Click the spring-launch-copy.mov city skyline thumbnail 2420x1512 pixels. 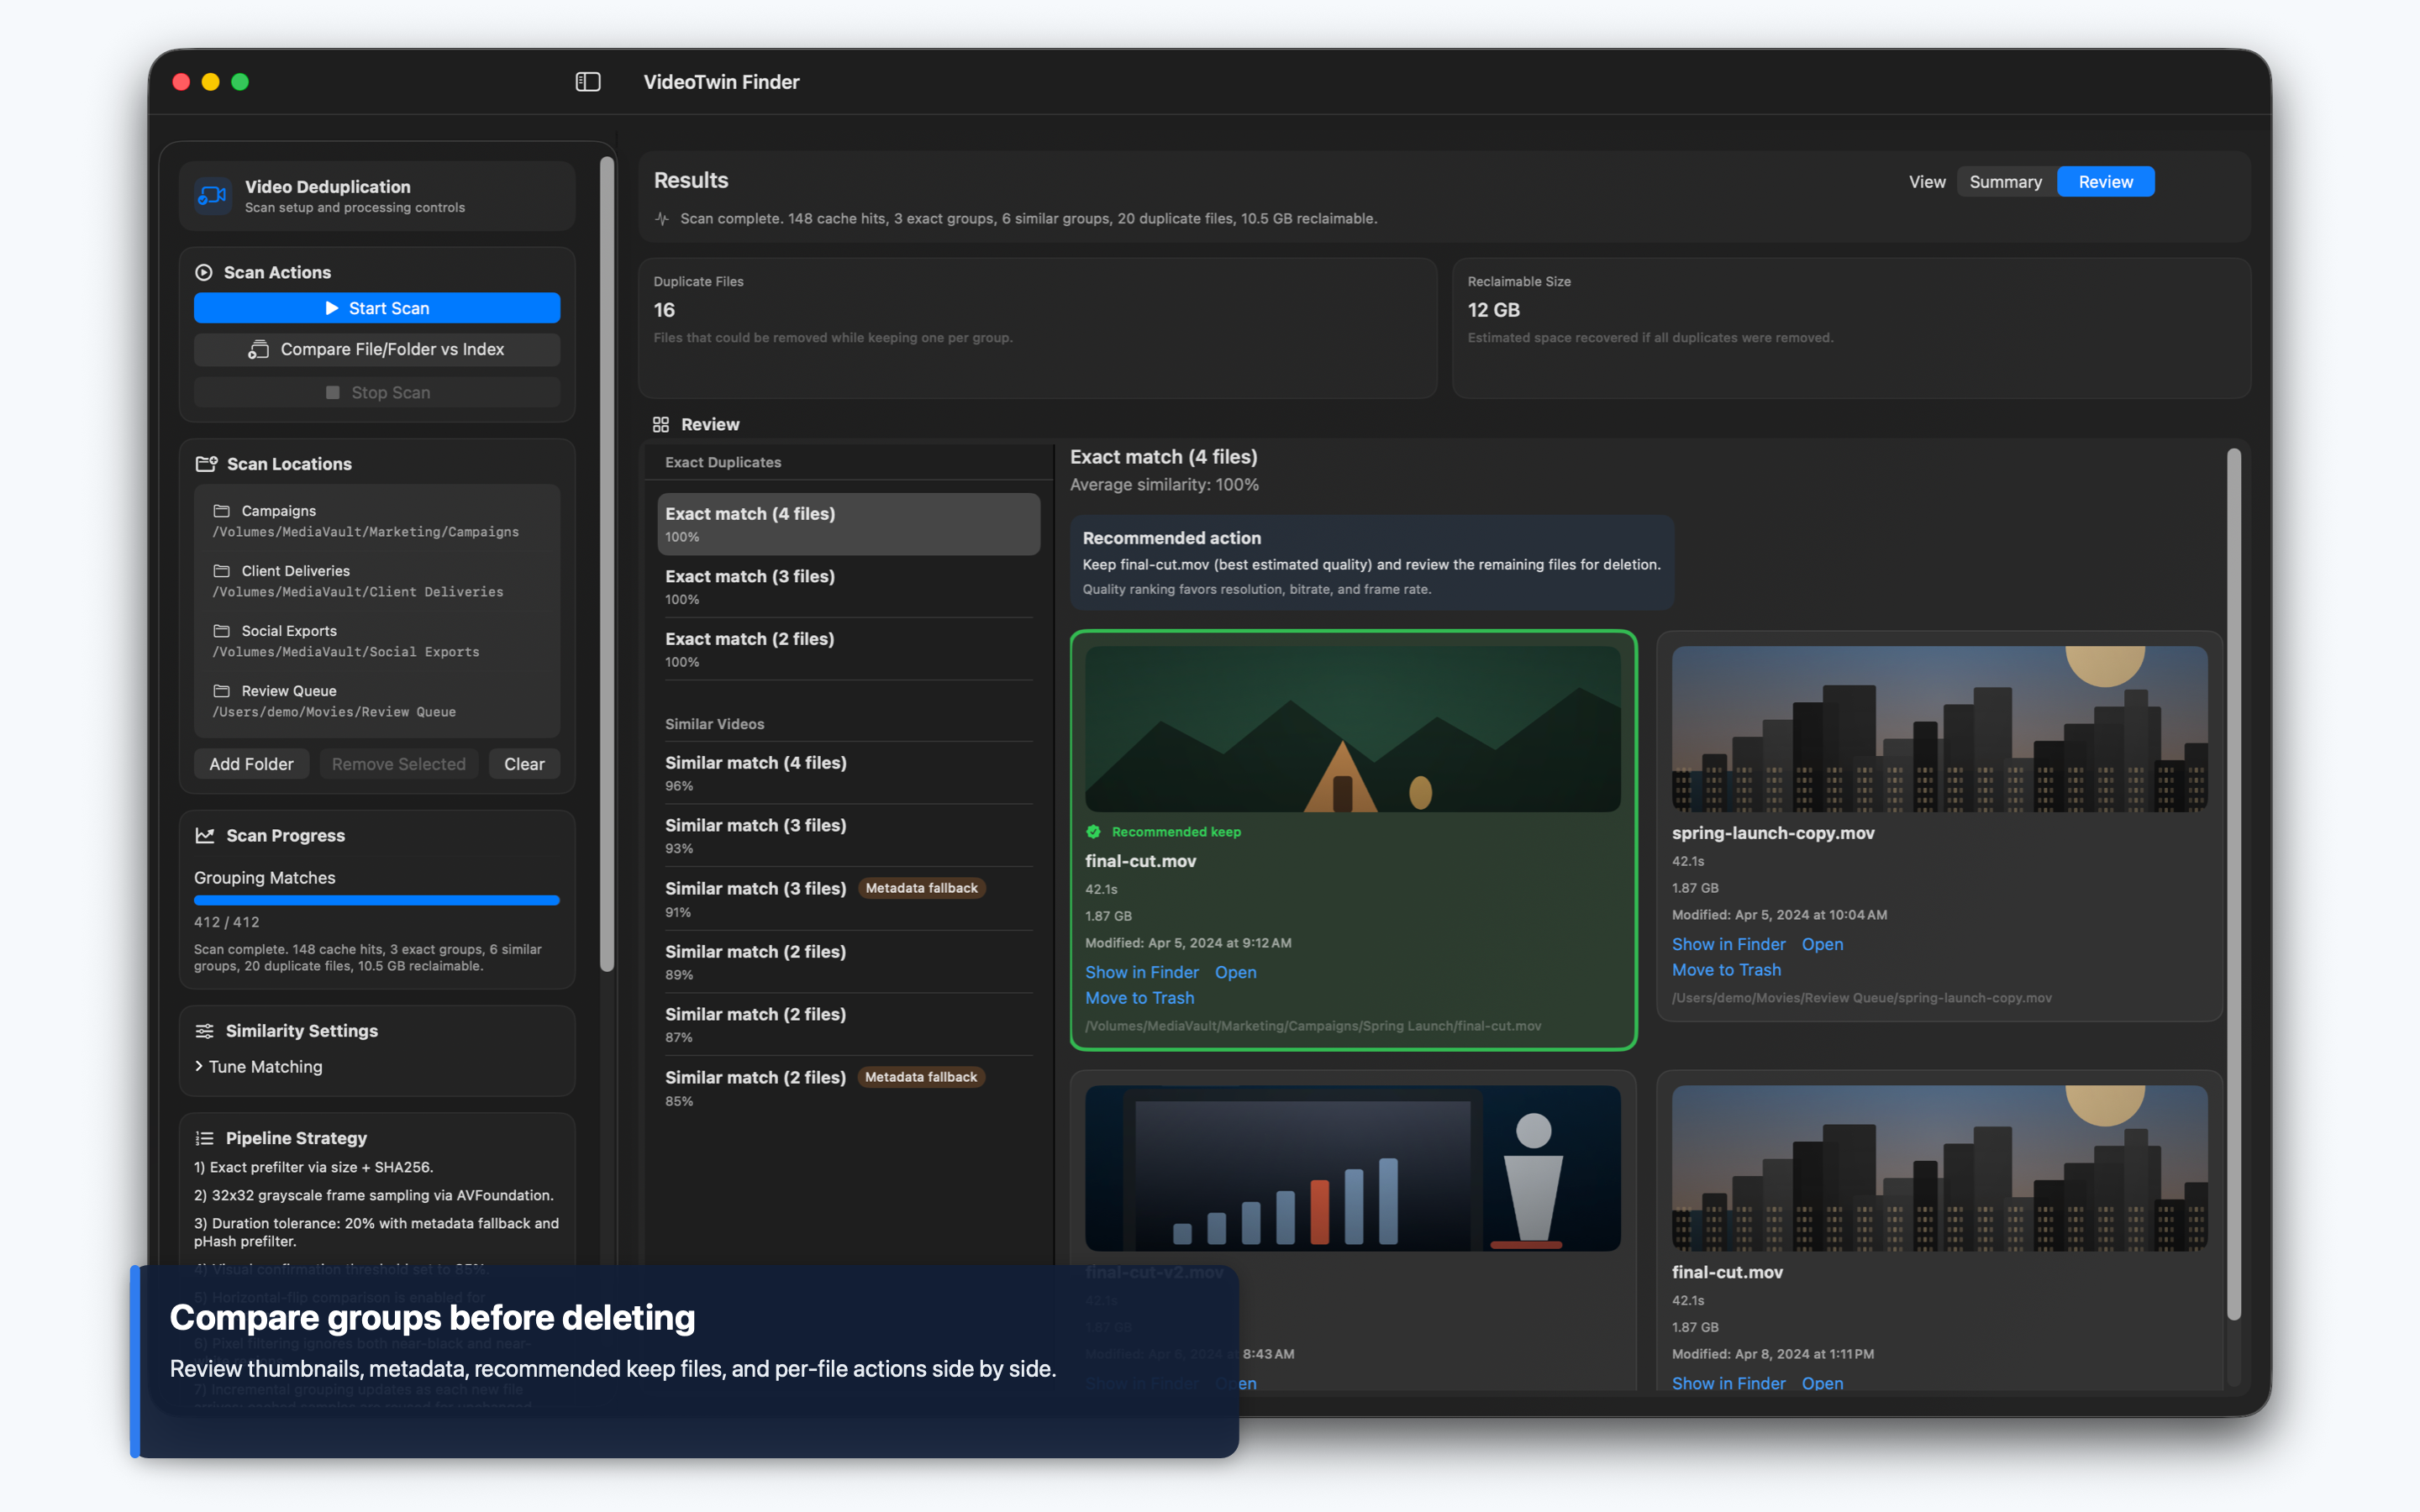coord(1939,729)
